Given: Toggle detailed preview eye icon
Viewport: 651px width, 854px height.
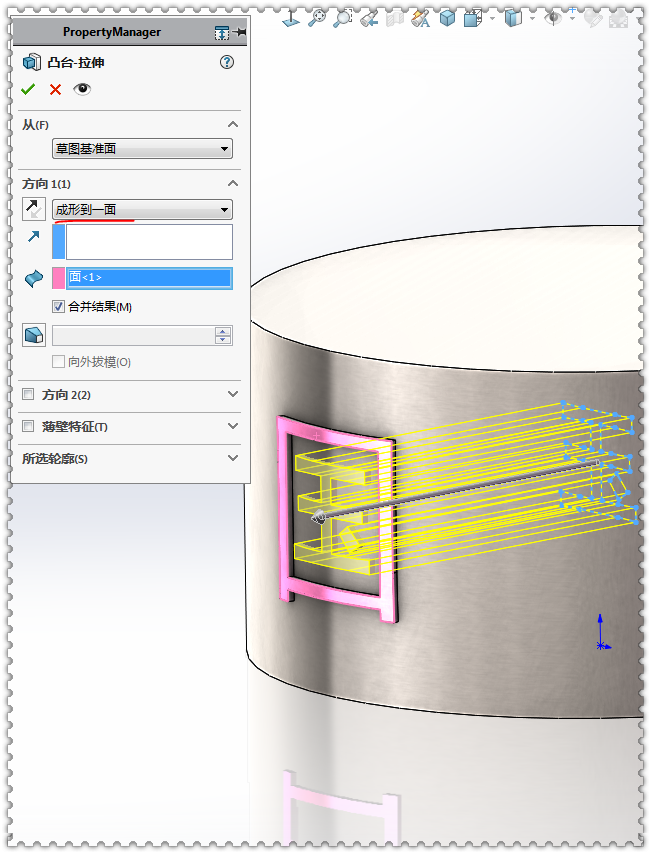Looking at the screenshot, I should [82, 89].
